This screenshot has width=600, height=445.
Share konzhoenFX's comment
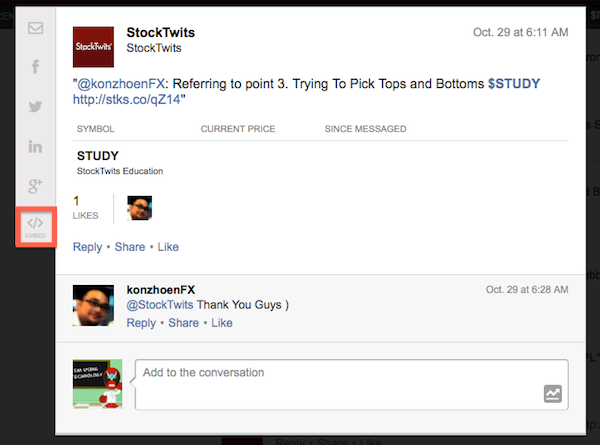coord(184,323)
